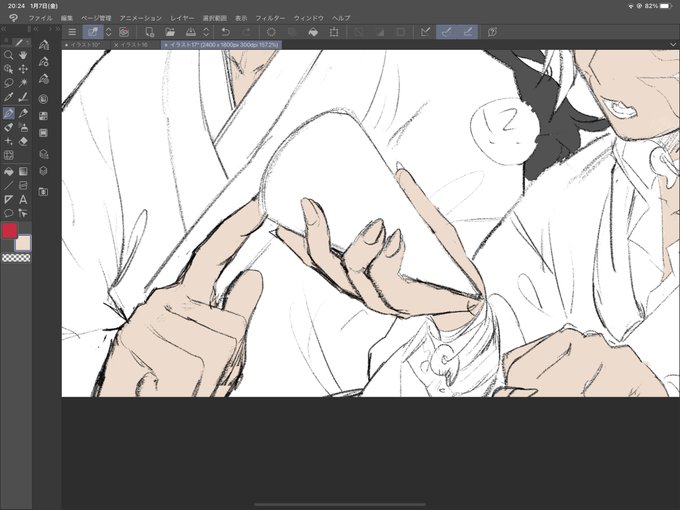
Task: Switch to the イラスト17 canvas tab
Action: pos(222,45)
